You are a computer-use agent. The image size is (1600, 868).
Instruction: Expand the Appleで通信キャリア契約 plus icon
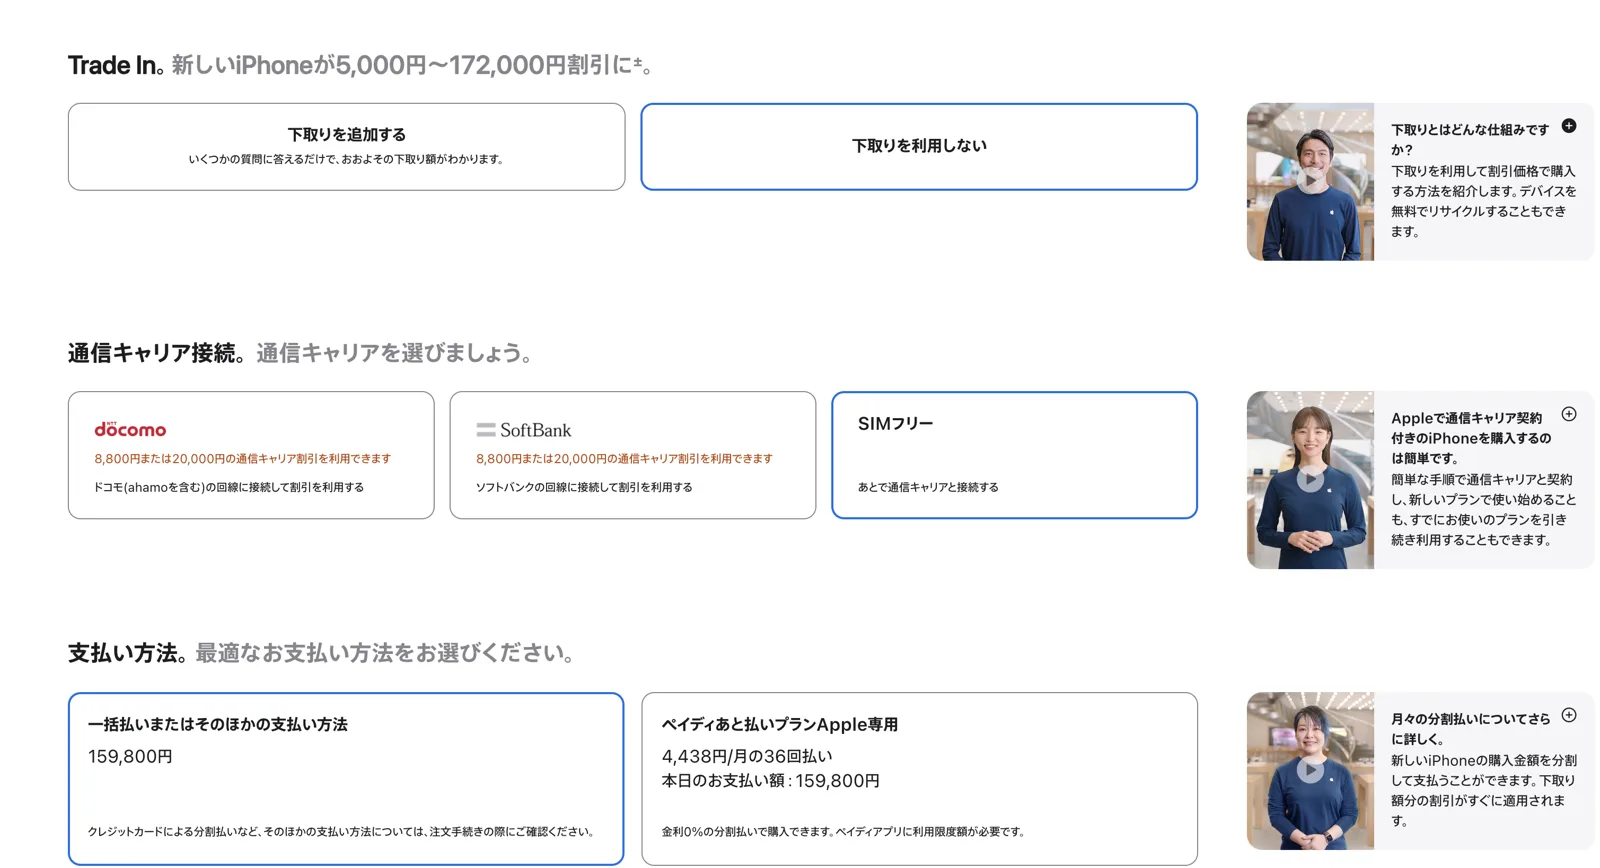(1569, 414)
